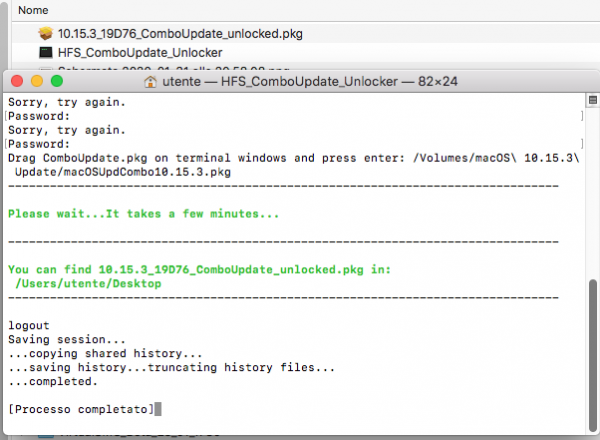
Task: Click the 'Saving session...' line
Action: point(67,339)
